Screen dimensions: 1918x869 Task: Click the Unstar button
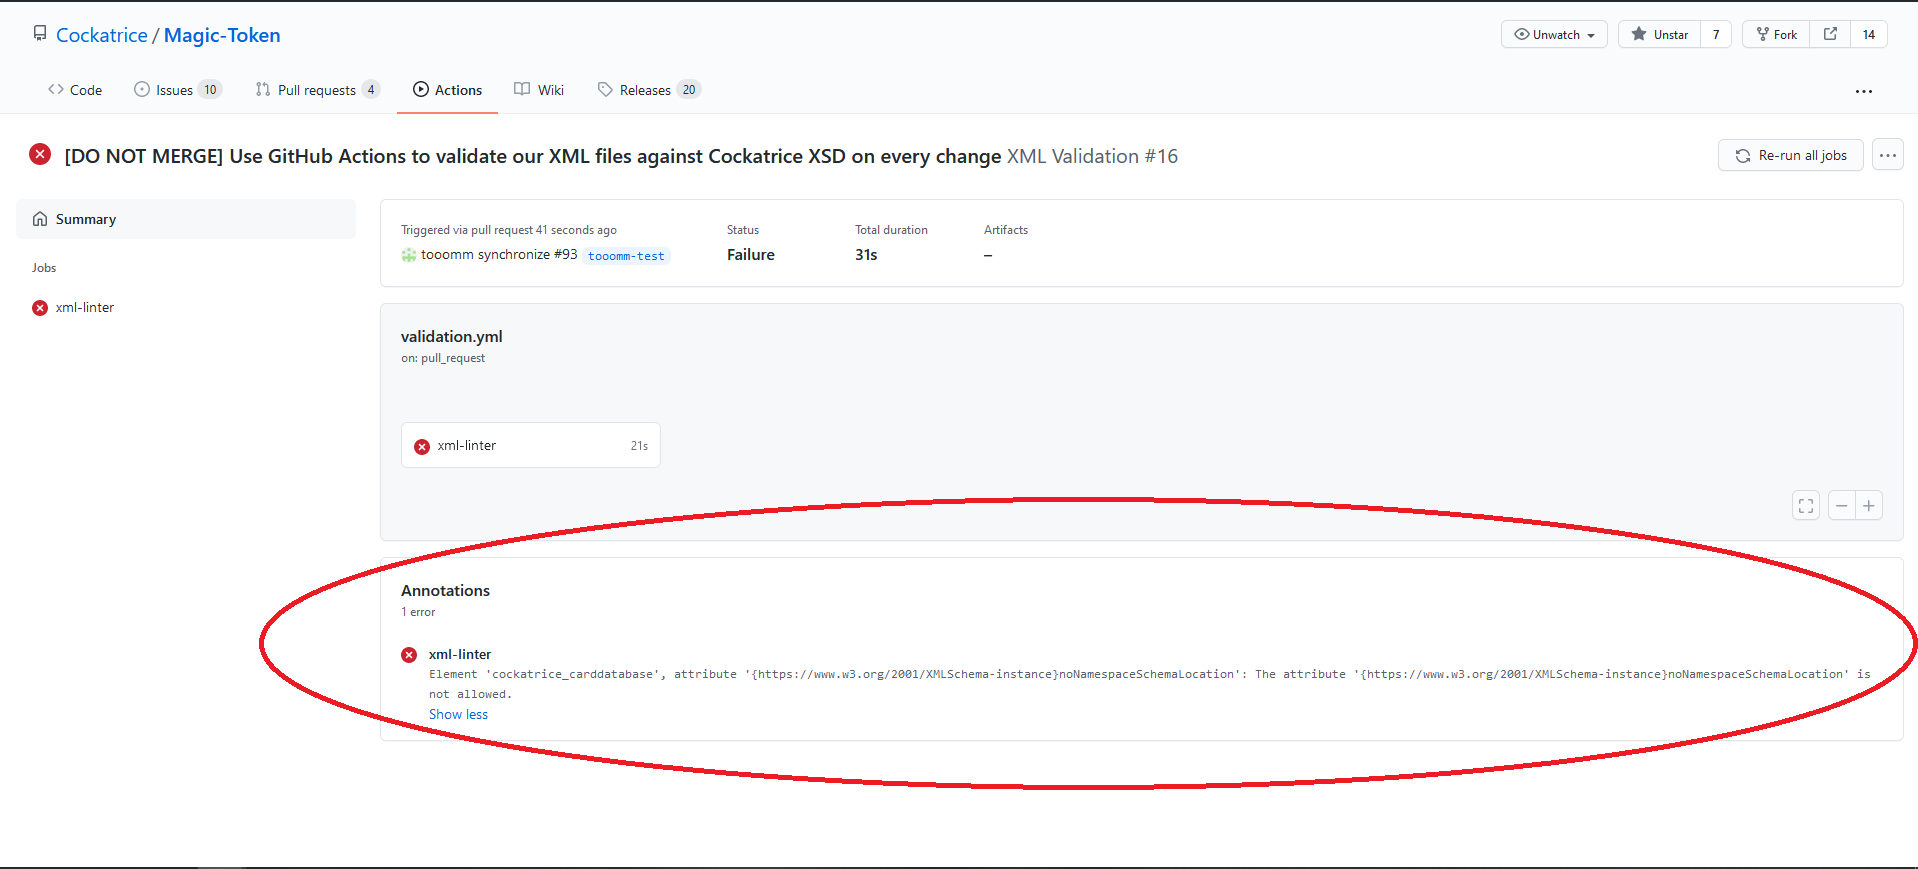[x=1659, y=34]
